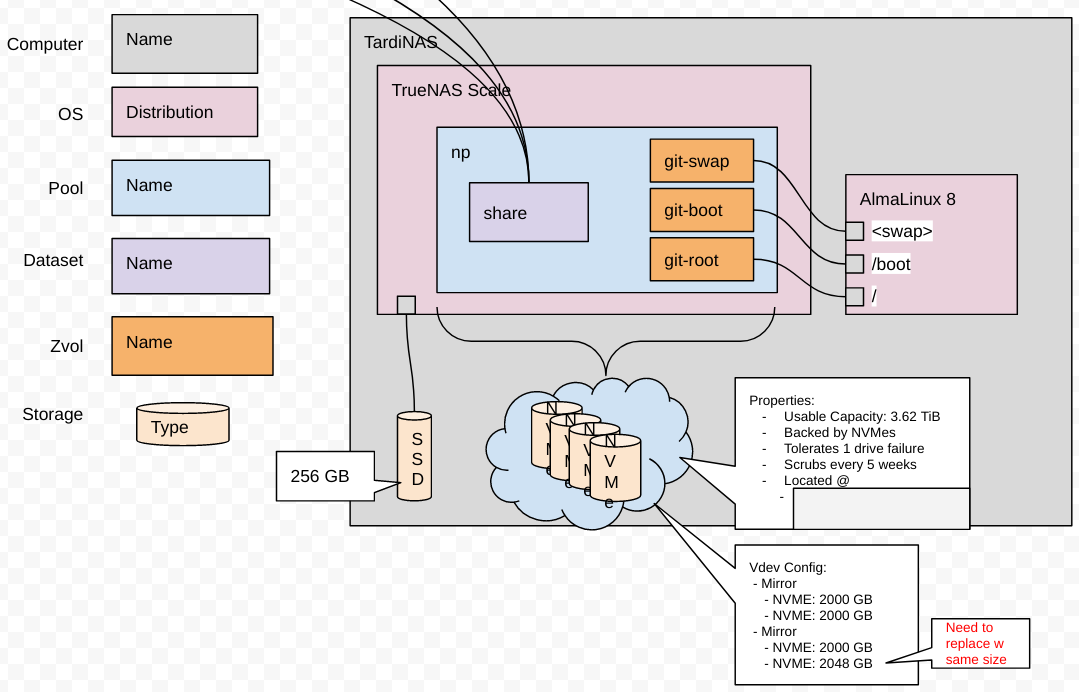Click the '<swap>' mount label
The image size is (1079, 692).
(901, 231)
